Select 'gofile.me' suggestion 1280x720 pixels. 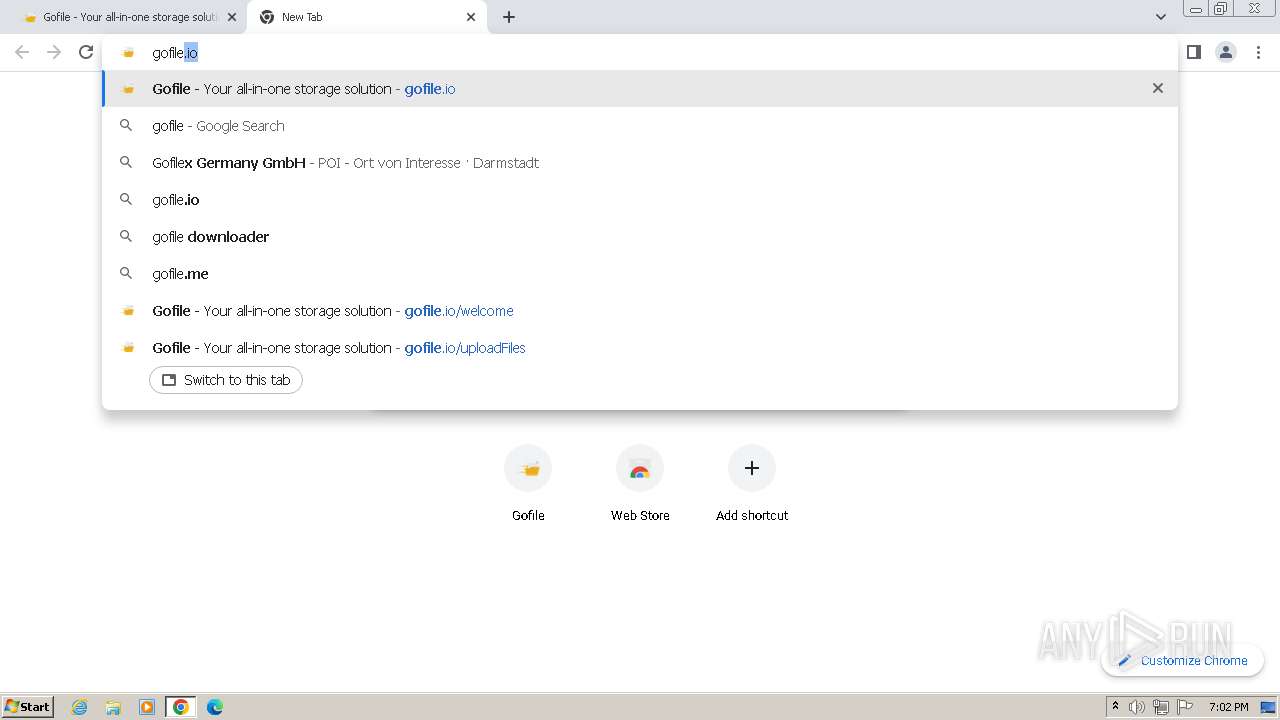coord(640,274)
